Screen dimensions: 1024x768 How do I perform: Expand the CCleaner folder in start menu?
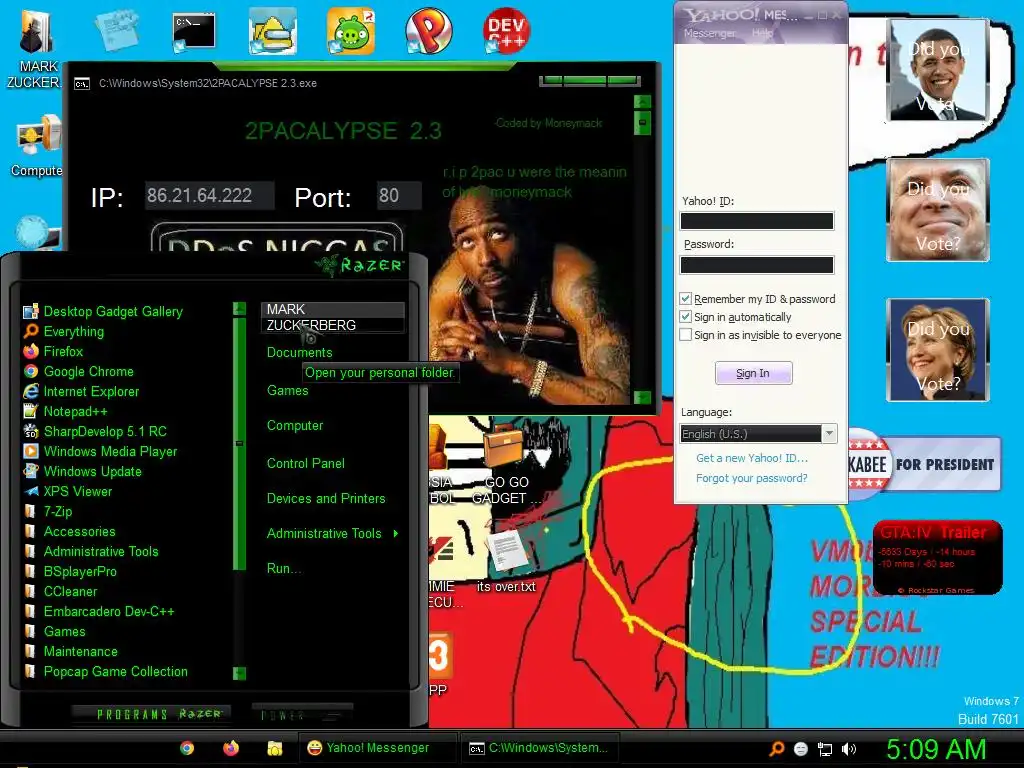[61, 592]
